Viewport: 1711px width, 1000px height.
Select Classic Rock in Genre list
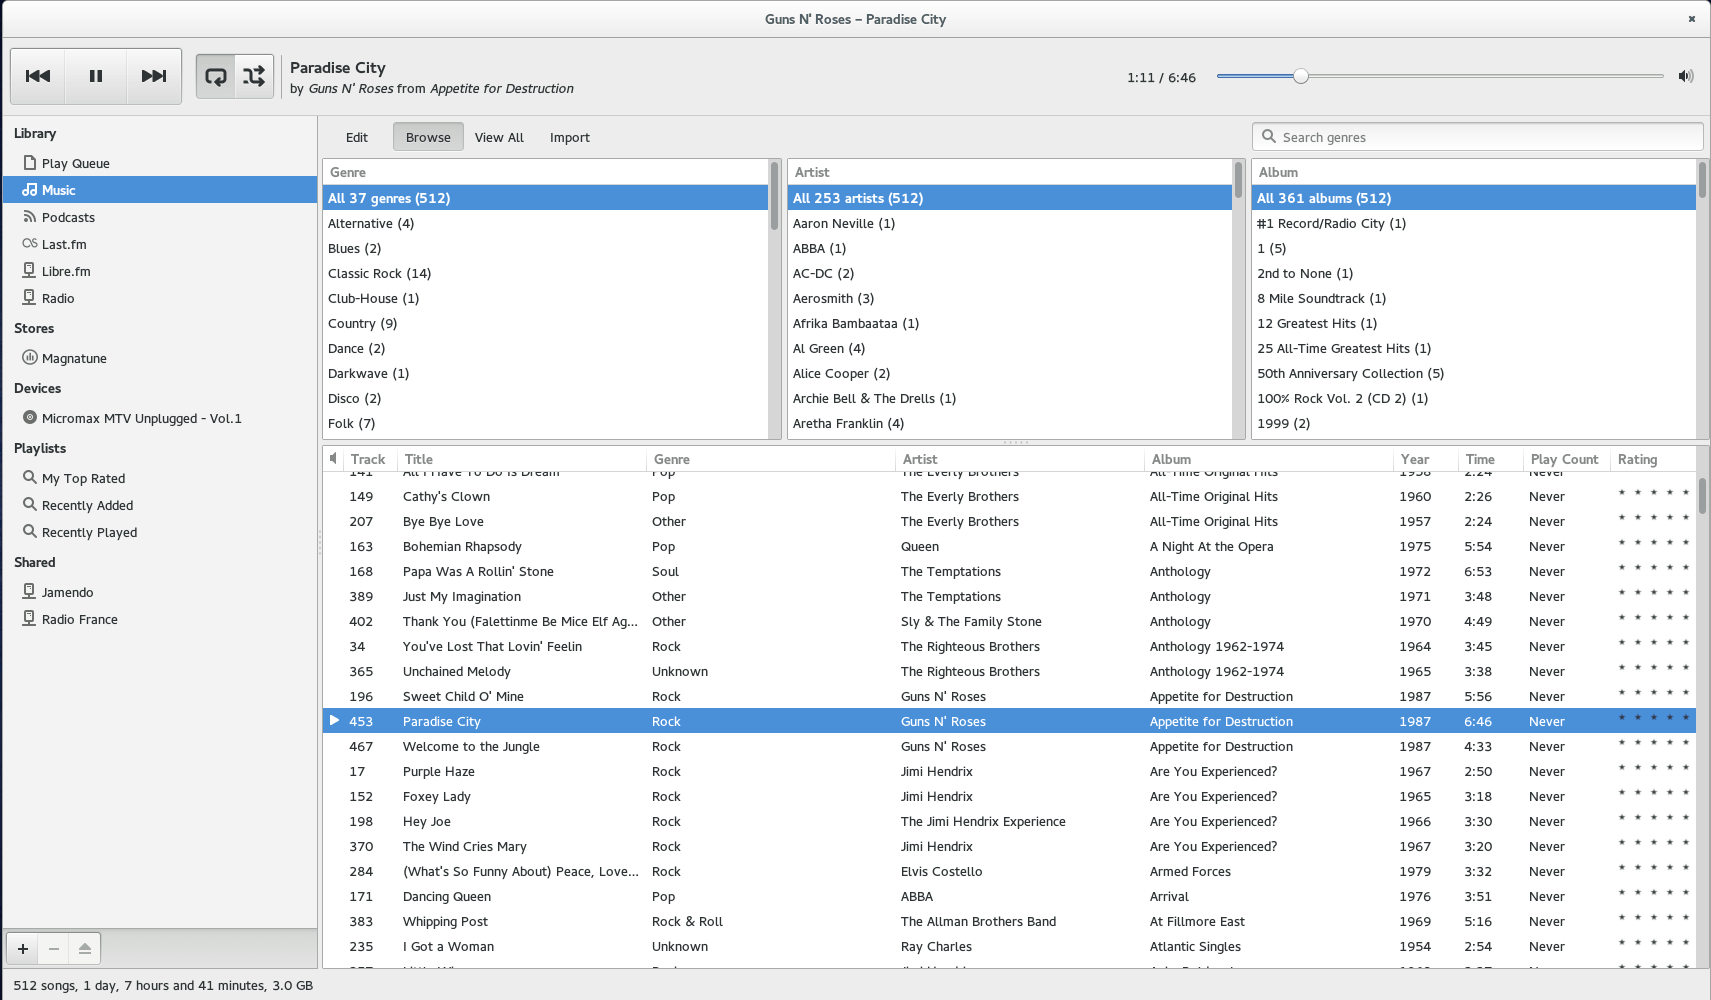[x=379, y=273]
